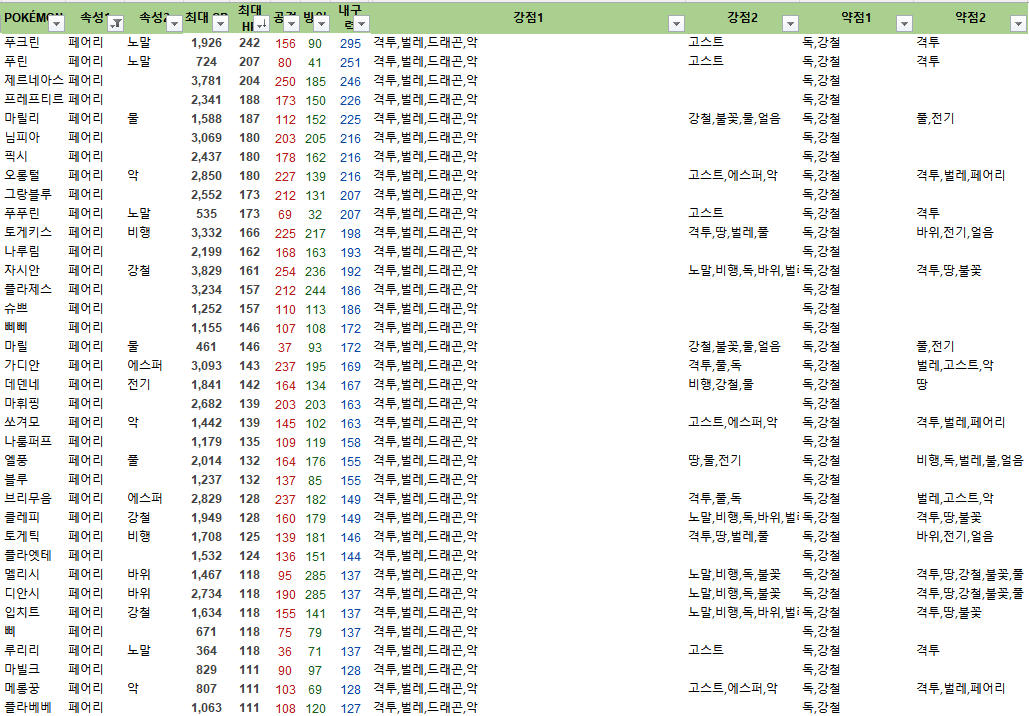Select the 풀 type cell for 엘풍
Screen dimensions: 1029x716
[x=133, y=460]
